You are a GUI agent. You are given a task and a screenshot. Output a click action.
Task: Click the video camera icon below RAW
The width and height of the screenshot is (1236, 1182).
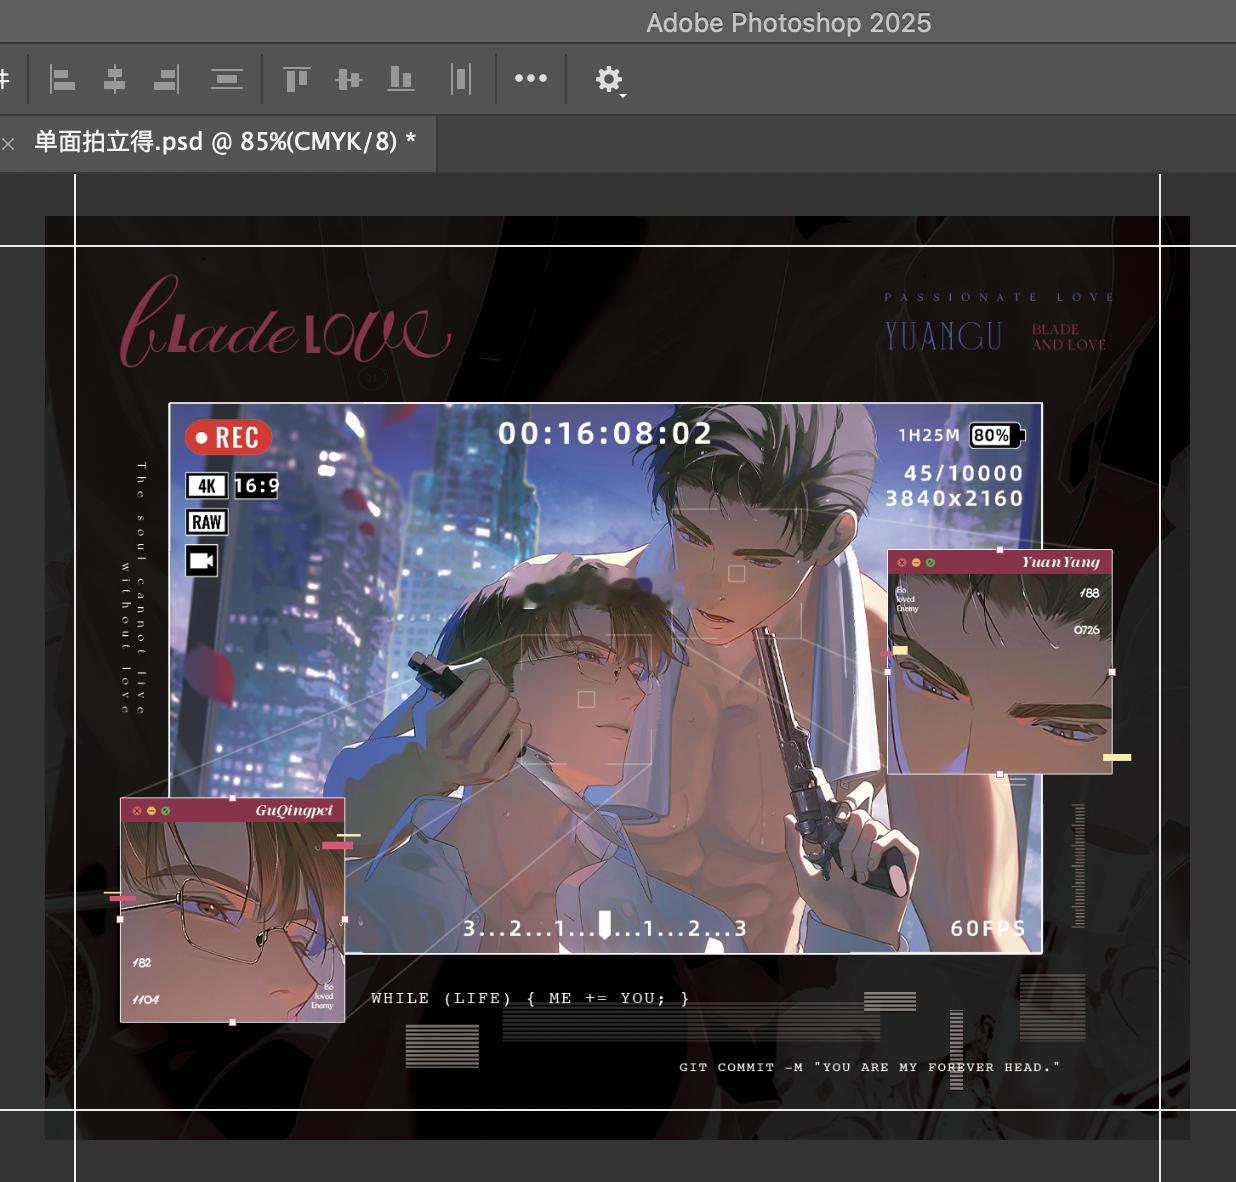click(x=202, y=560)
